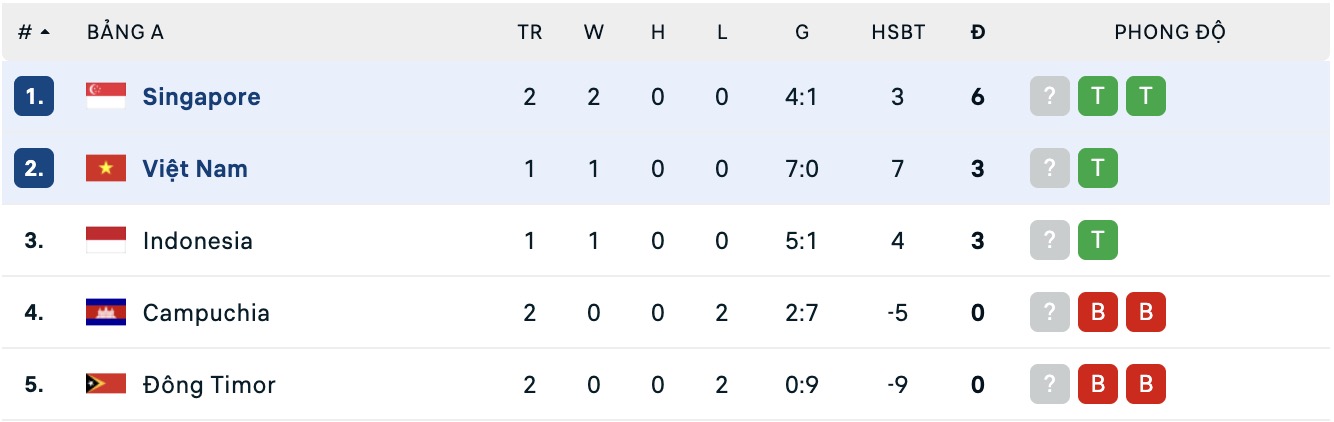Click the Singapore flag icon
The image size is (1334, 422).
[106, 96]
